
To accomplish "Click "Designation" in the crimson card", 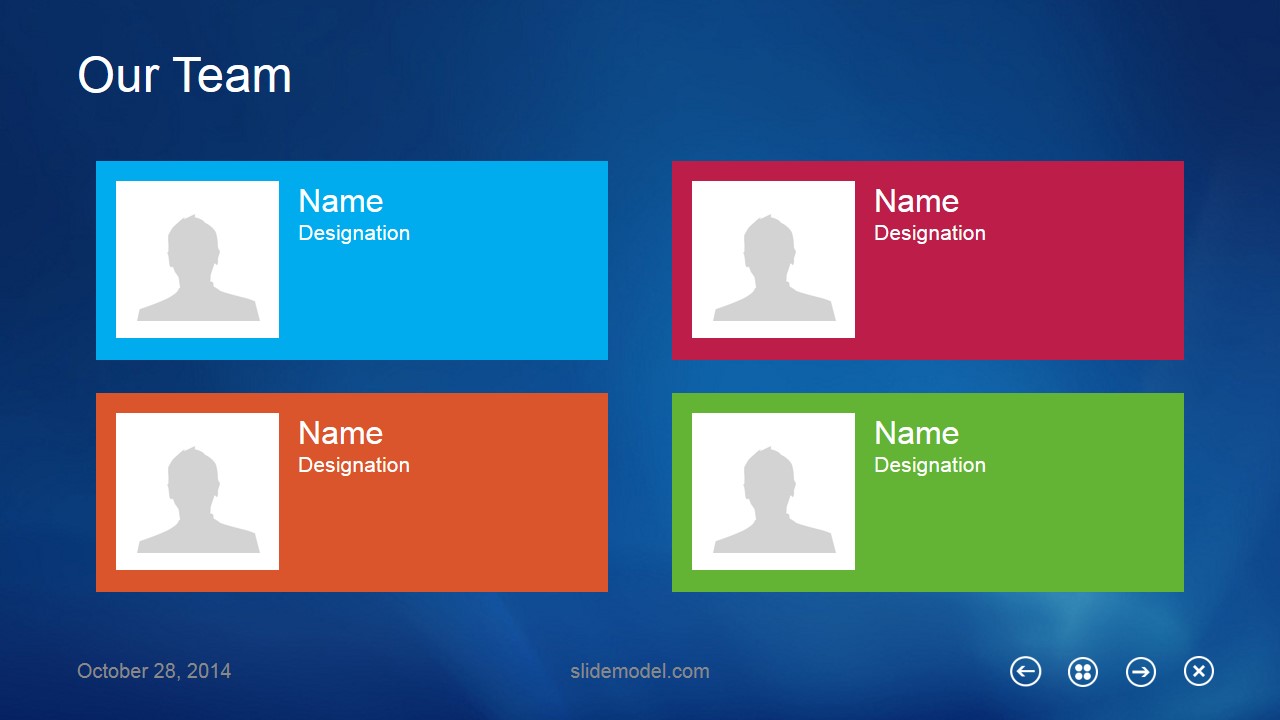I will (x=930, y=233).
